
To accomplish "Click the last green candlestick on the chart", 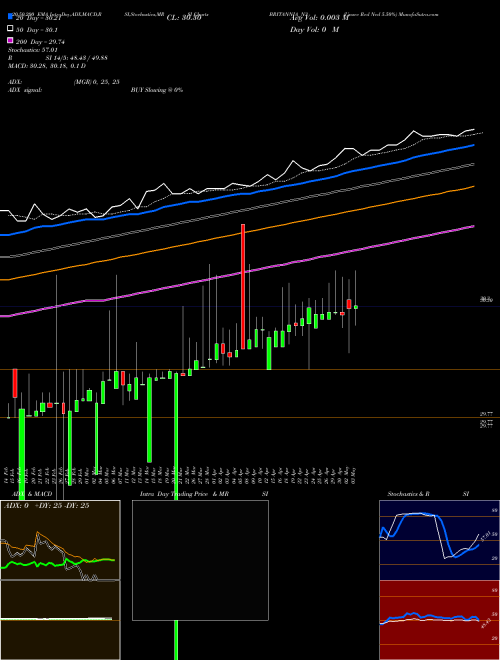I will coord(356,307).
